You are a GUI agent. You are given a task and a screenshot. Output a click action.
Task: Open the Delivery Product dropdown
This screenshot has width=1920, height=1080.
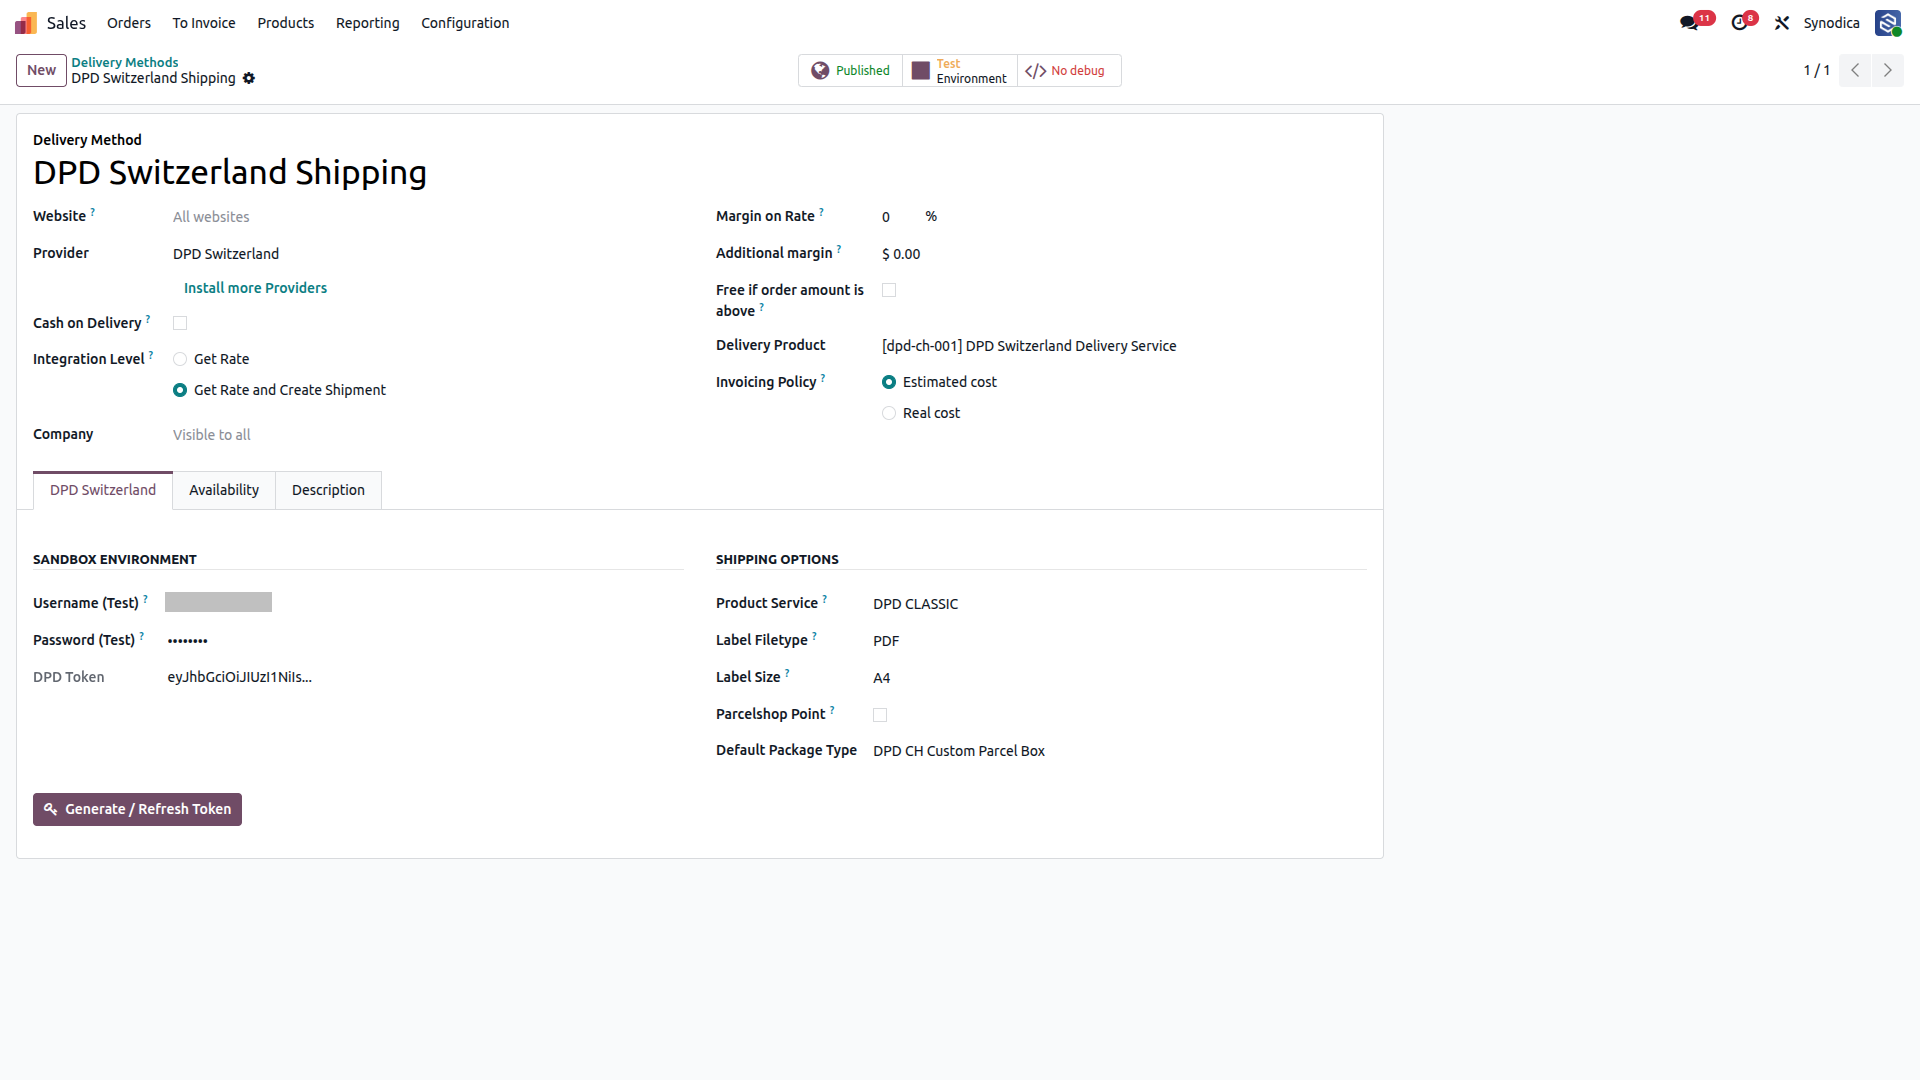tap(1124, 346)
